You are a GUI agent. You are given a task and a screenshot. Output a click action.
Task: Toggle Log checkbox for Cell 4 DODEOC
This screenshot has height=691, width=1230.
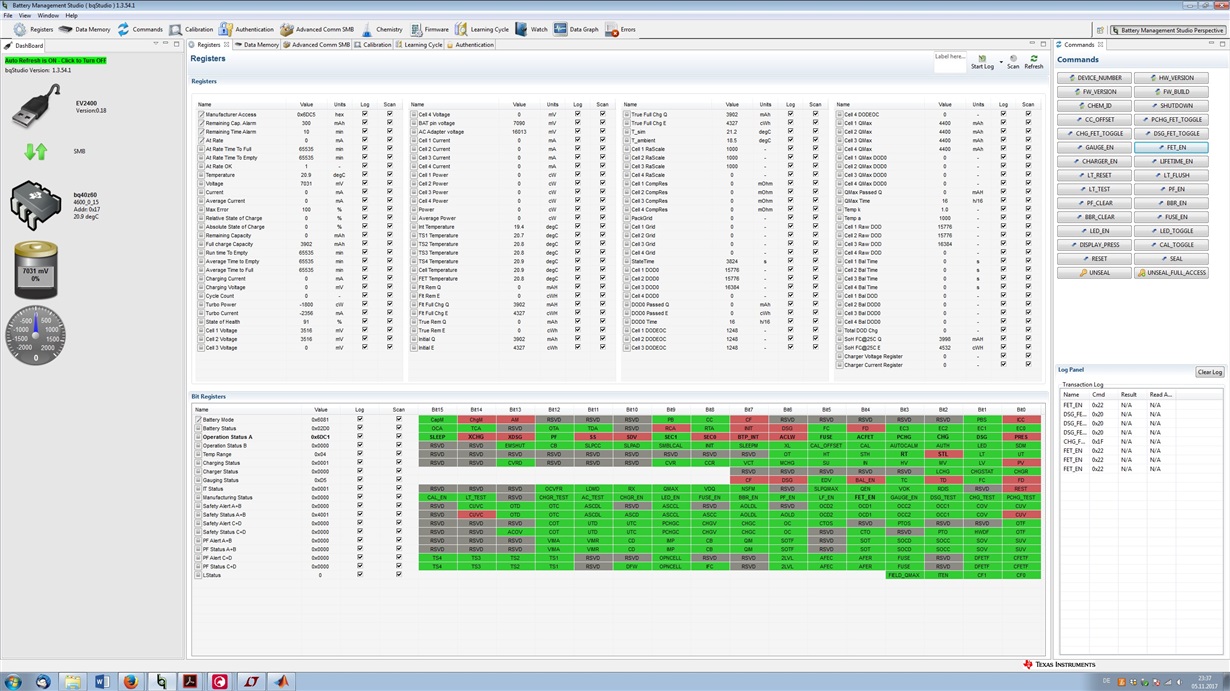[1003, 114]
